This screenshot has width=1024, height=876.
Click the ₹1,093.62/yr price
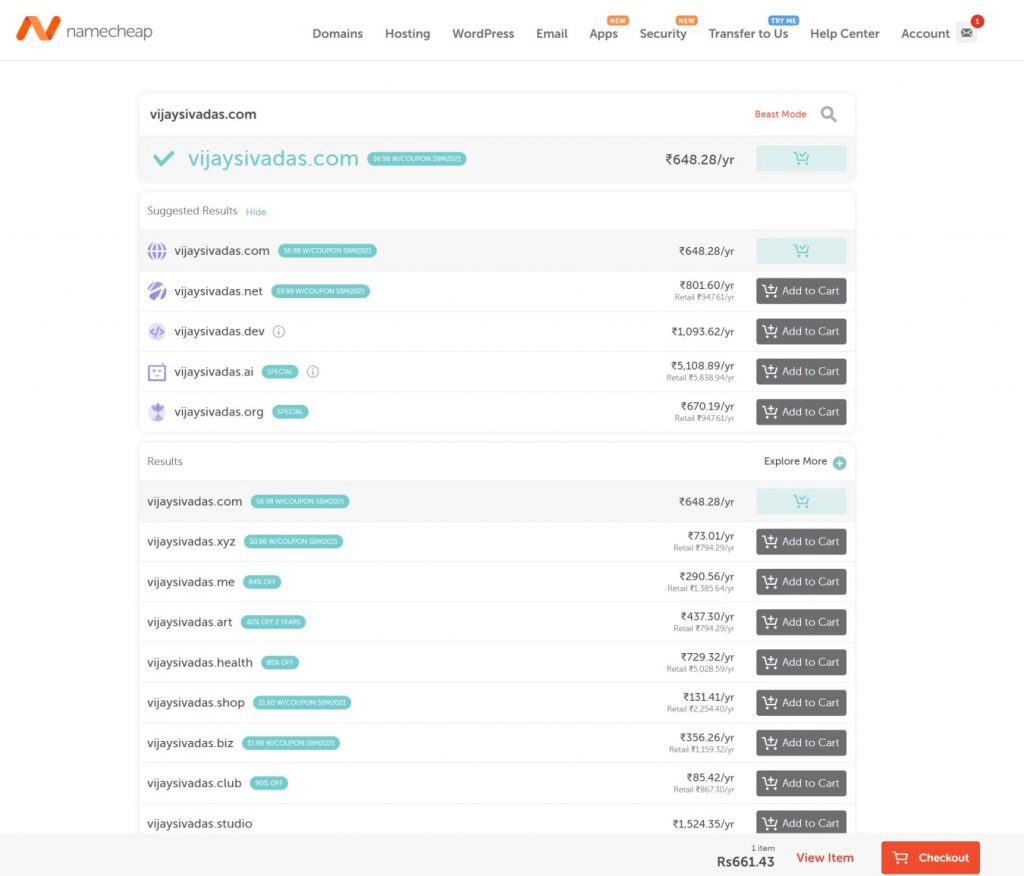point(703,332)
